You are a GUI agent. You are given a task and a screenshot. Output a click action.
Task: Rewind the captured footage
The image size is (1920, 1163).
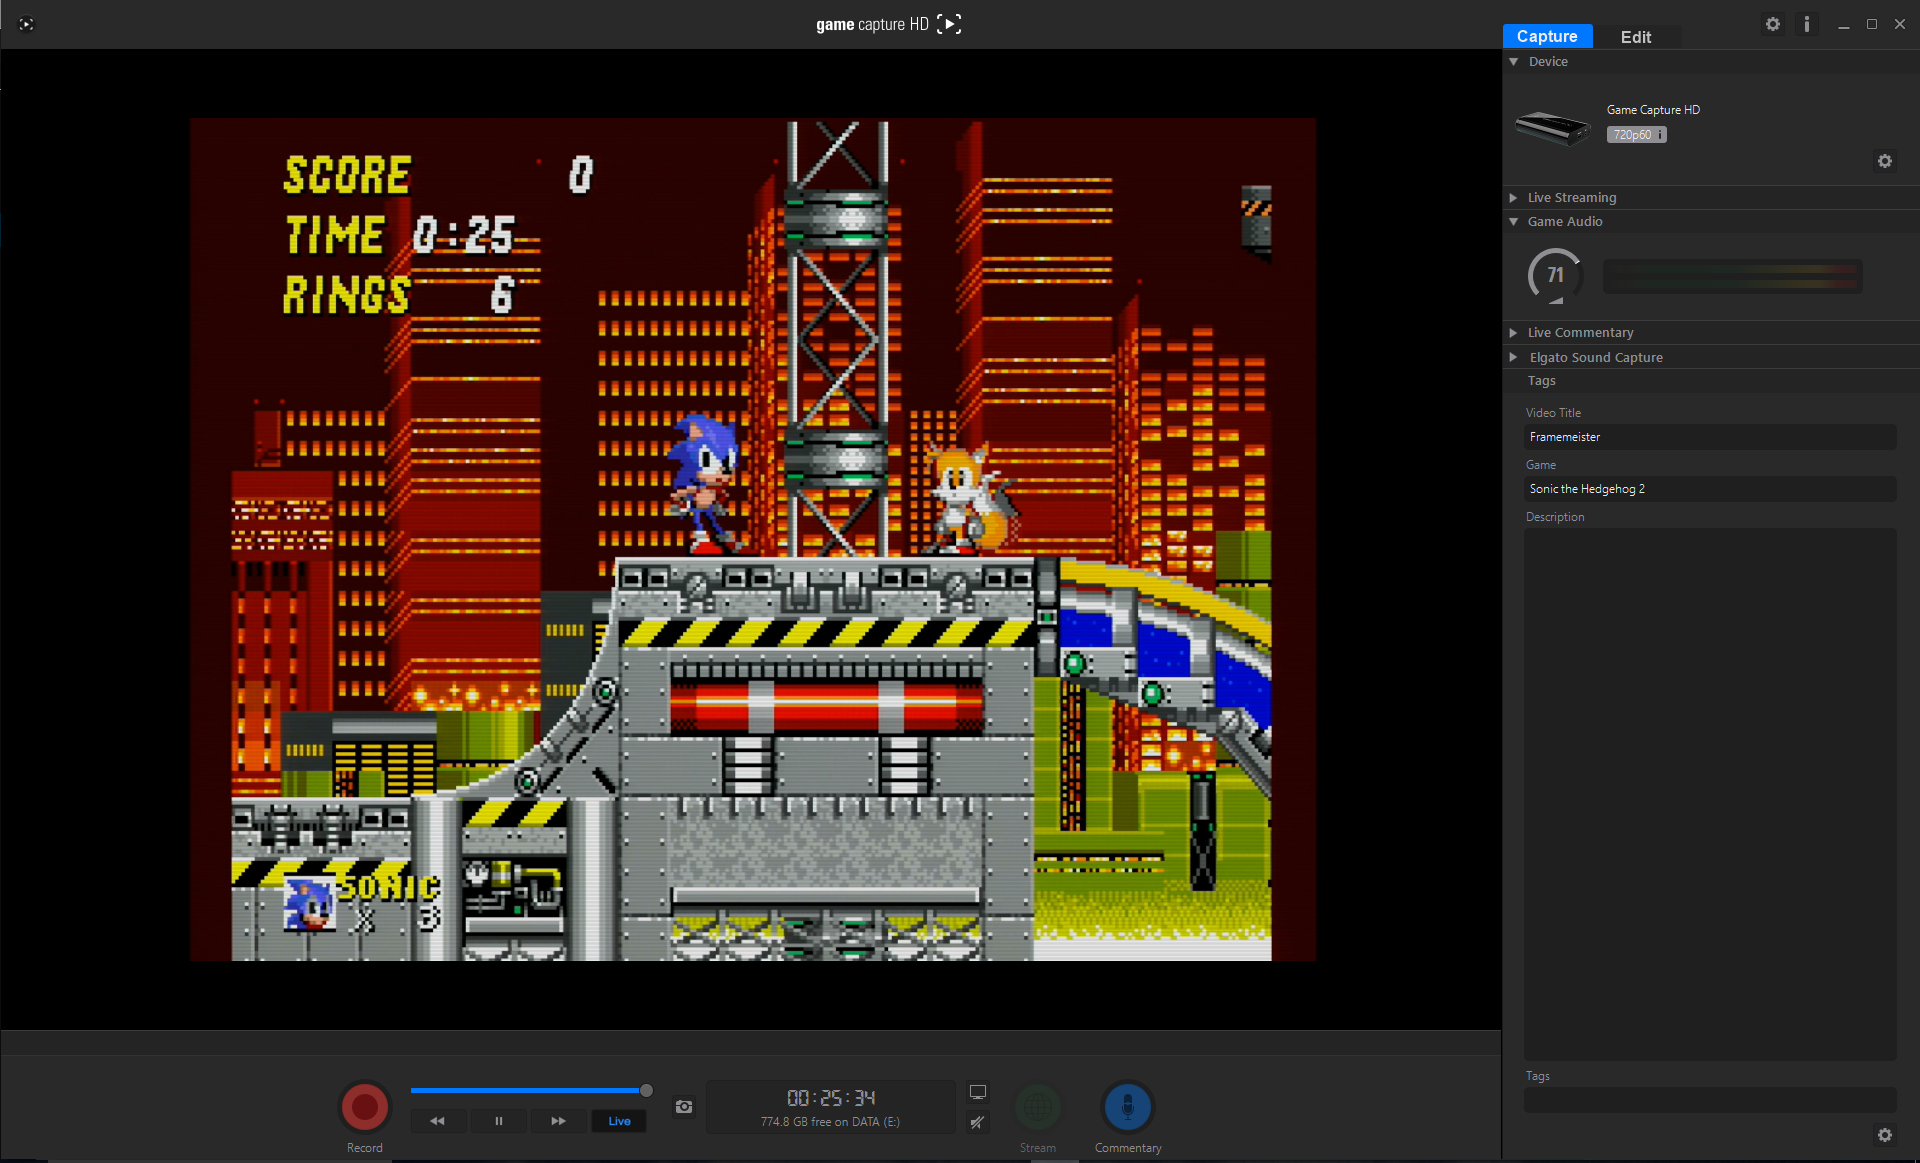437,1121
